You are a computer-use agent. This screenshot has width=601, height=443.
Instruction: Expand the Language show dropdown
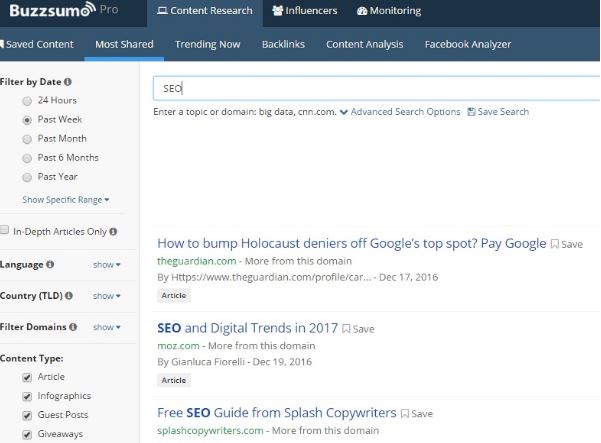tap(106, 265)
